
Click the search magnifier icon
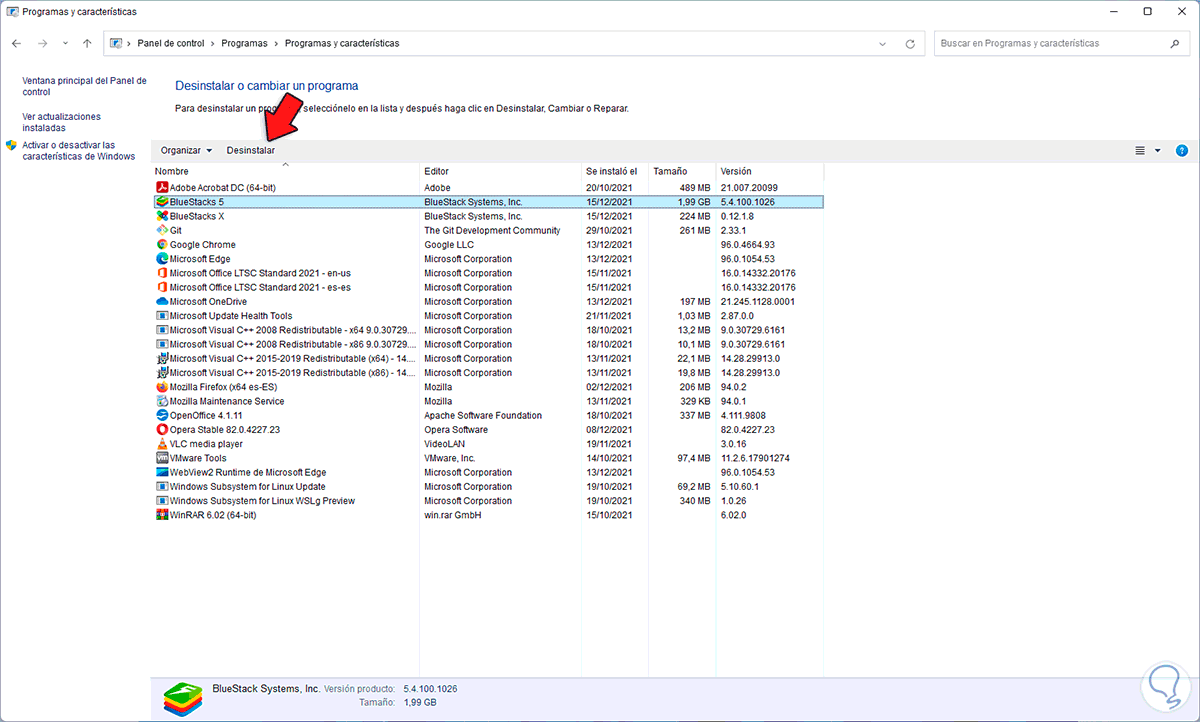click(x=1175, y=44)
